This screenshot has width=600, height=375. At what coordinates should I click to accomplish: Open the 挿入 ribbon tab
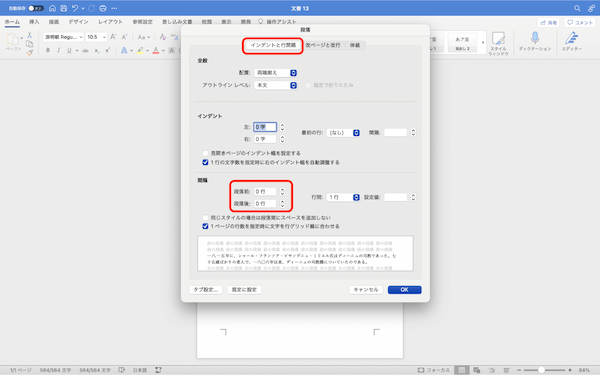[34, 22]
